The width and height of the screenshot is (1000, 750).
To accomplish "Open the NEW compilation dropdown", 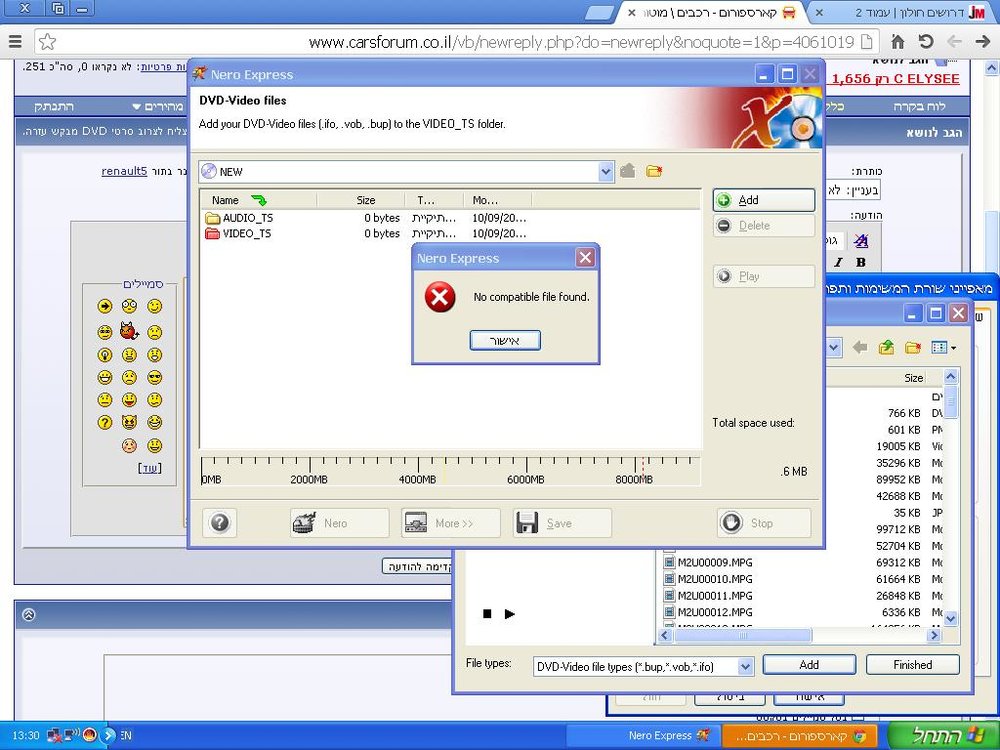I will pos(606,171).
